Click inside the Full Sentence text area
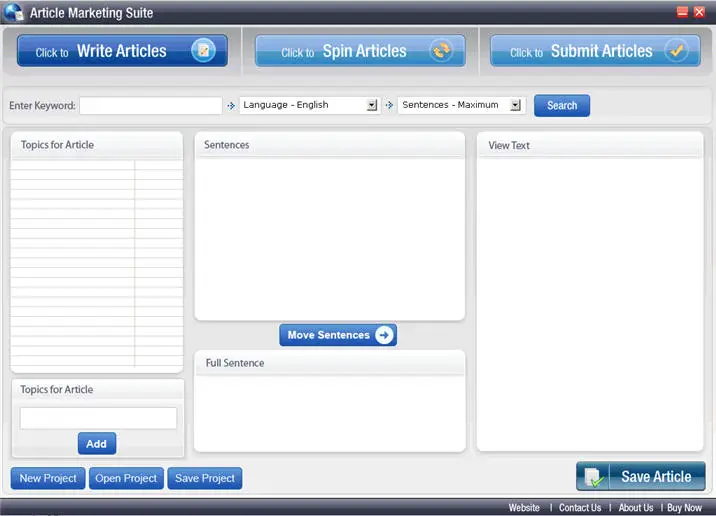 tap(330, 413)
